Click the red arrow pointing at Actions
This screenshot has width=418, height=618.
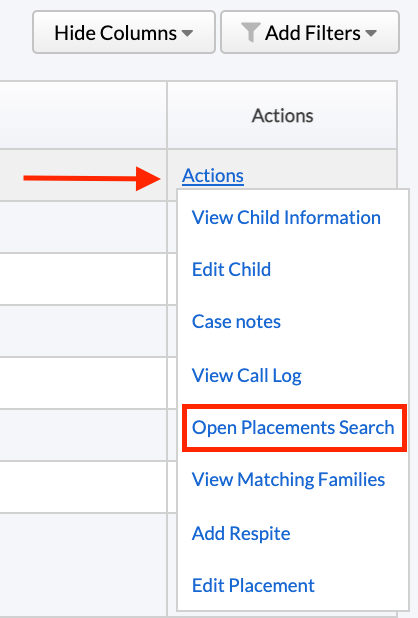coord(92,179)
